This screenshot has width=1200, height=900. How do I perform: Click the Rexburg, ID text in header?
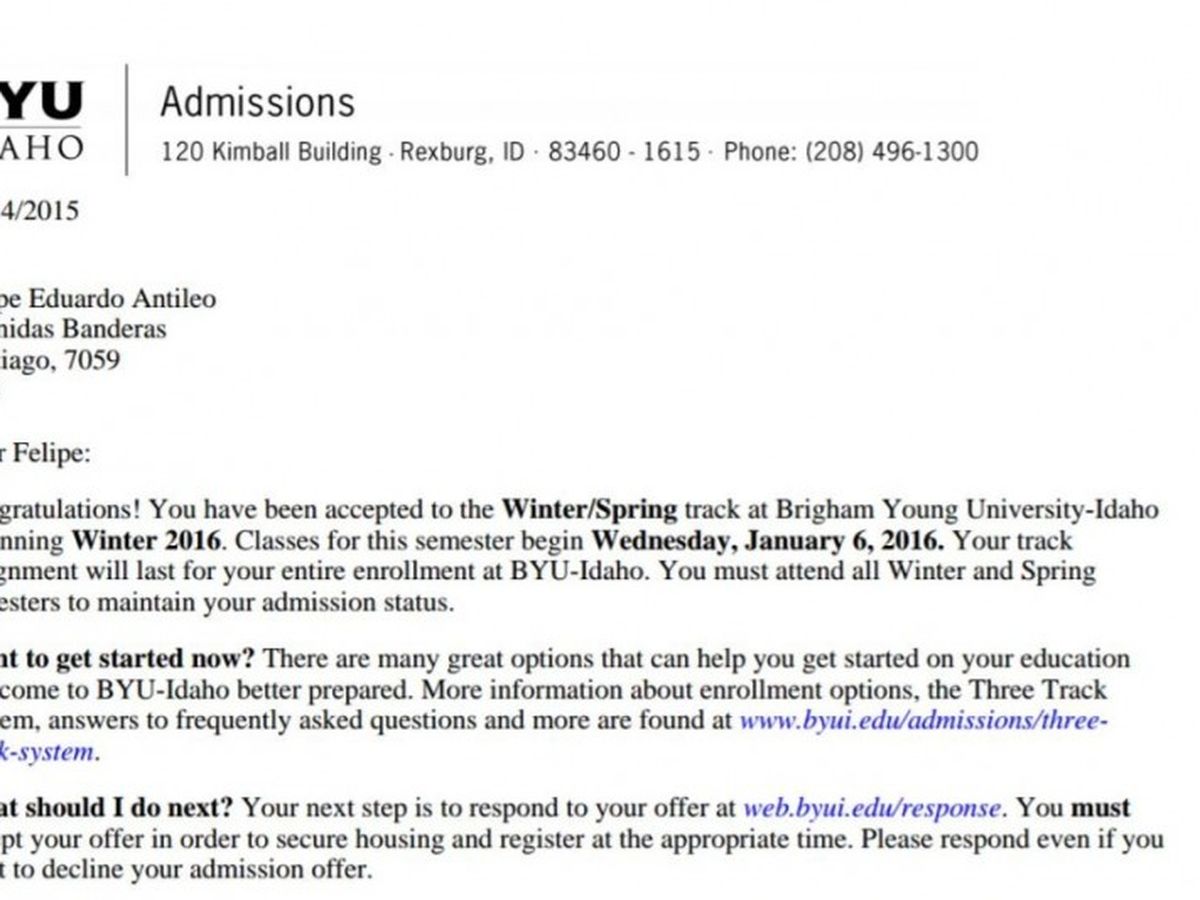(x=462, y=153)
